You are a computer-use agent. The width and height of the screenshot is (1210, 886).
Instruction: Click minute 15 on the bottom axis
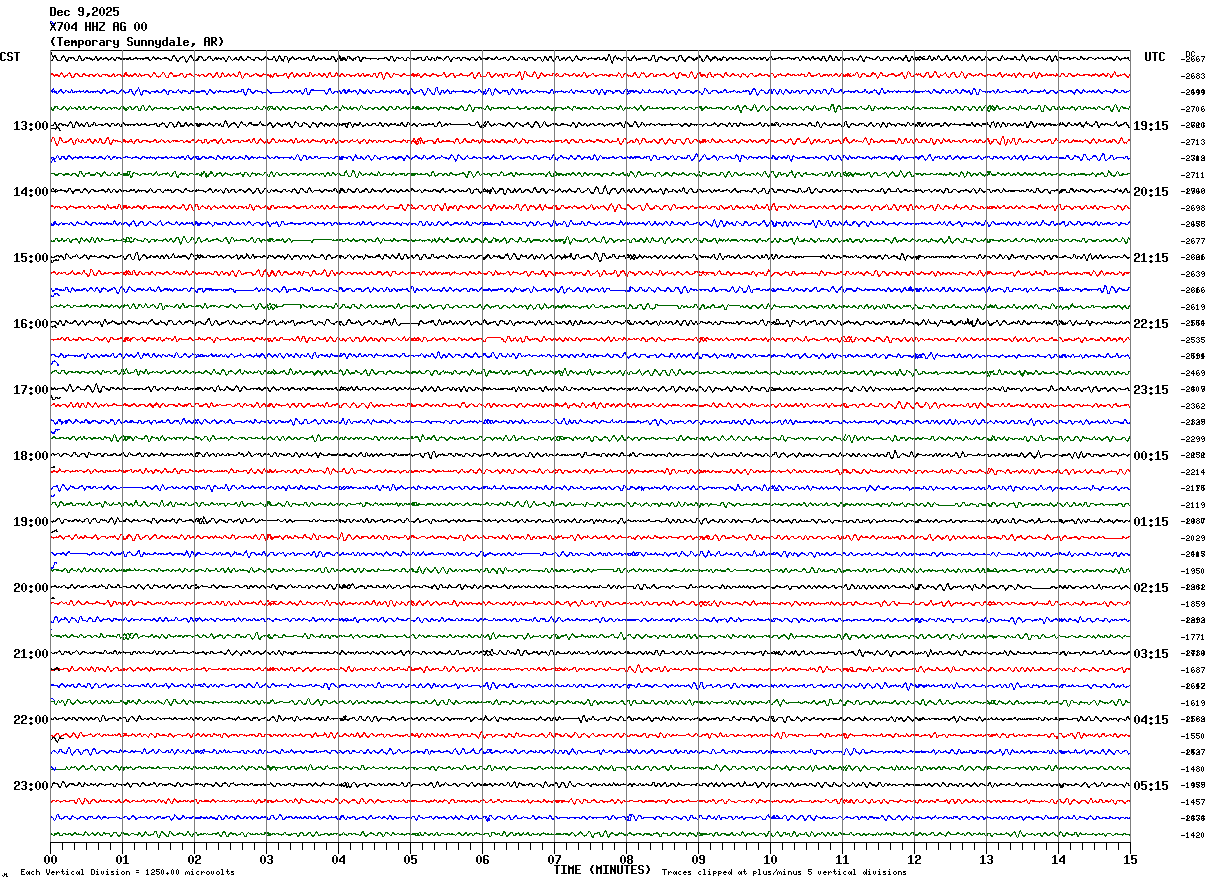(x=1130, y=859)
